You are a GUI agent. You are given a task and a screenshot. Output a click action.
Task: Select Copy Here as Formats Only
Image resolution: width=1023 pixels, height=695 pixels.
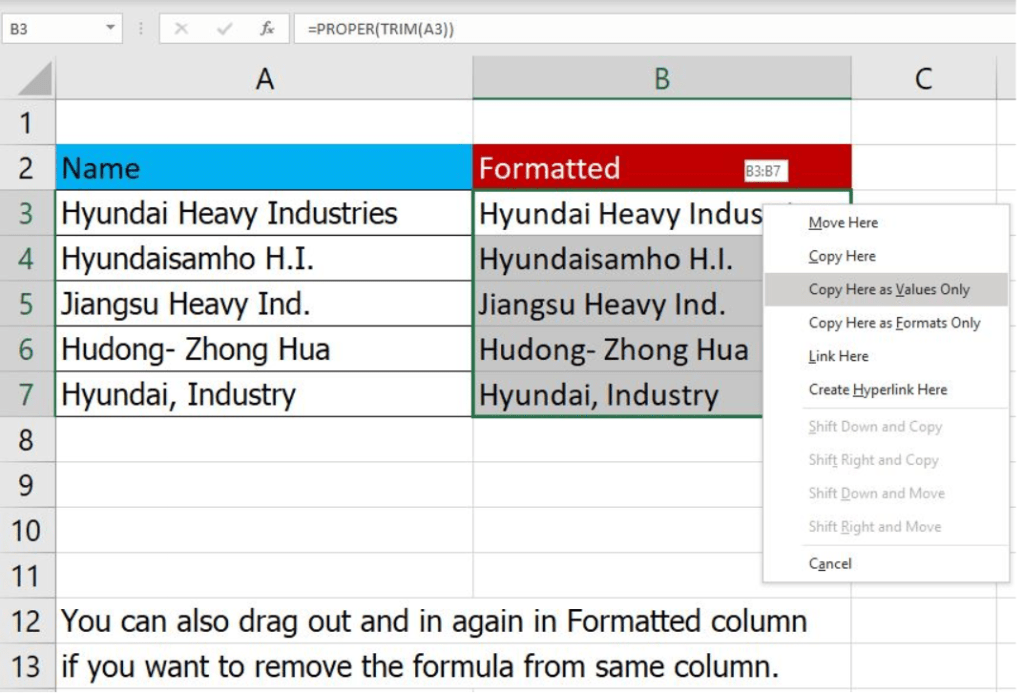(894, 323)
